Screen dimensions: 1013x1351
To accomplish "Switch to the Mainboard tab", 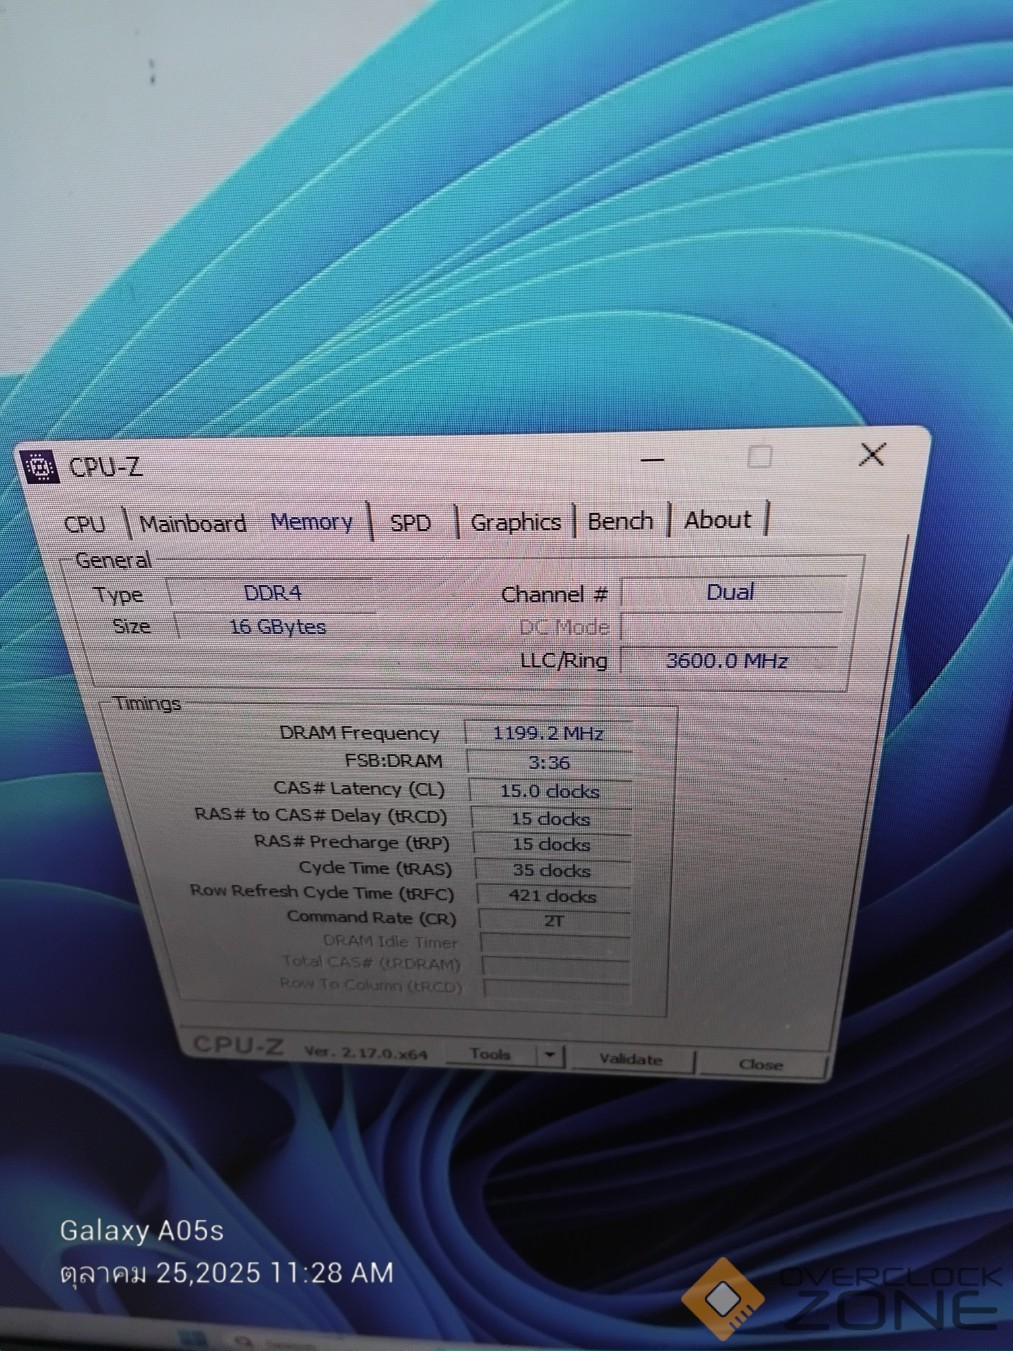I will click(x=192, y=524).
